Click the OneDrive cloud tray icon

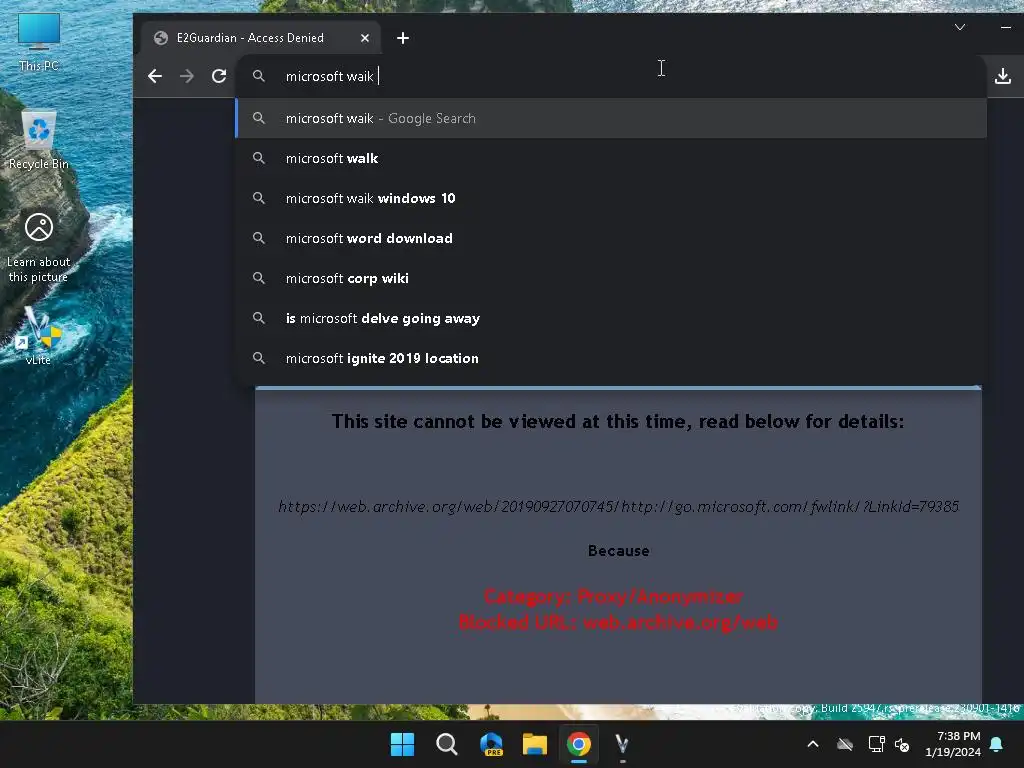(845, 744)
